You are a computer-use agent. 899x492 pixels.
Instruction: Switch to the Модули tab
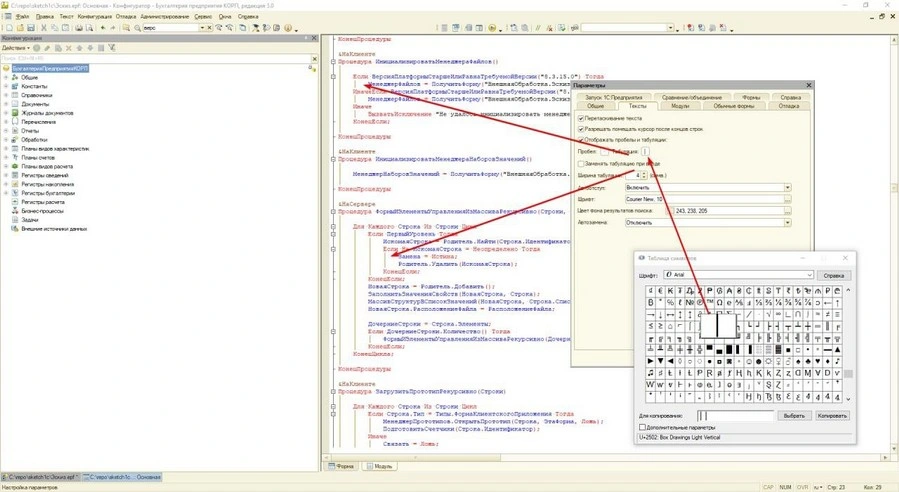(x=680, y=105)
